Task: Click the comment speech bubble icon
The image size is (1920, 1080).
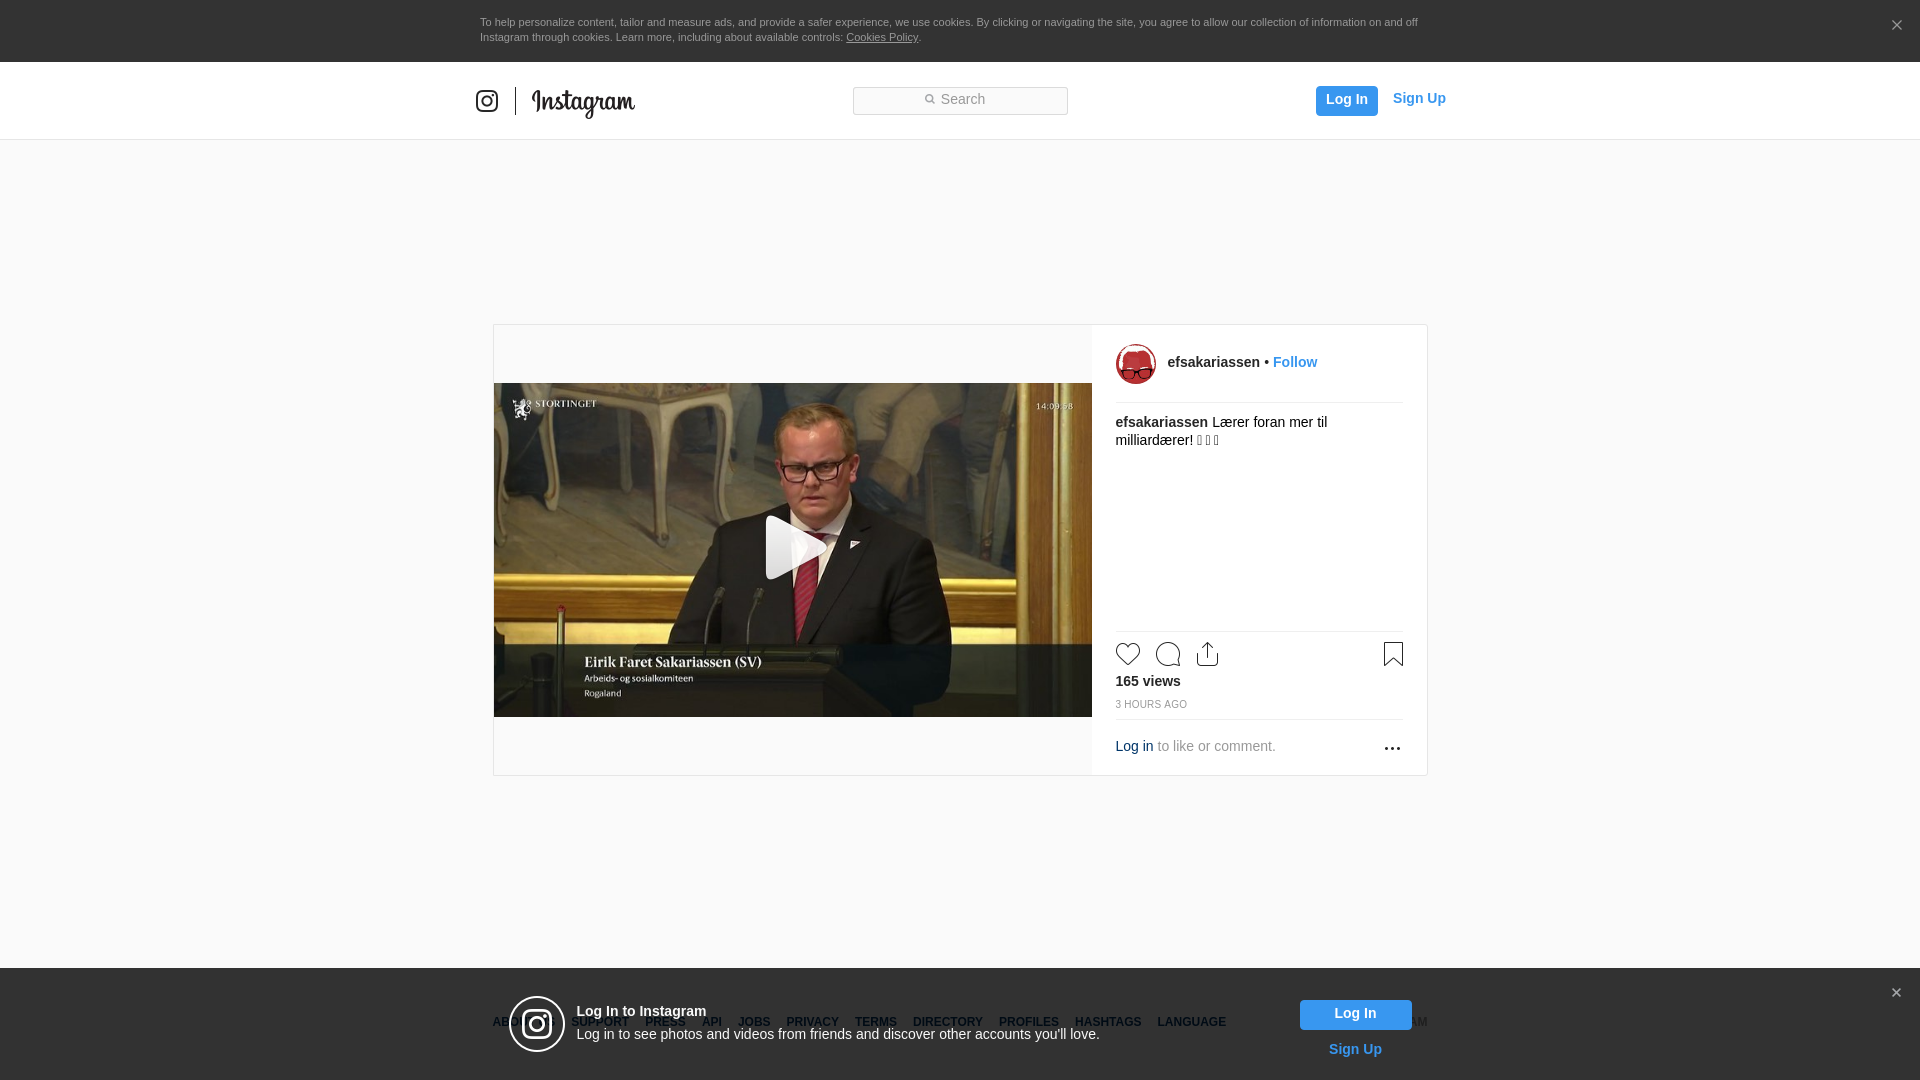Action: tap(1167, 654)
